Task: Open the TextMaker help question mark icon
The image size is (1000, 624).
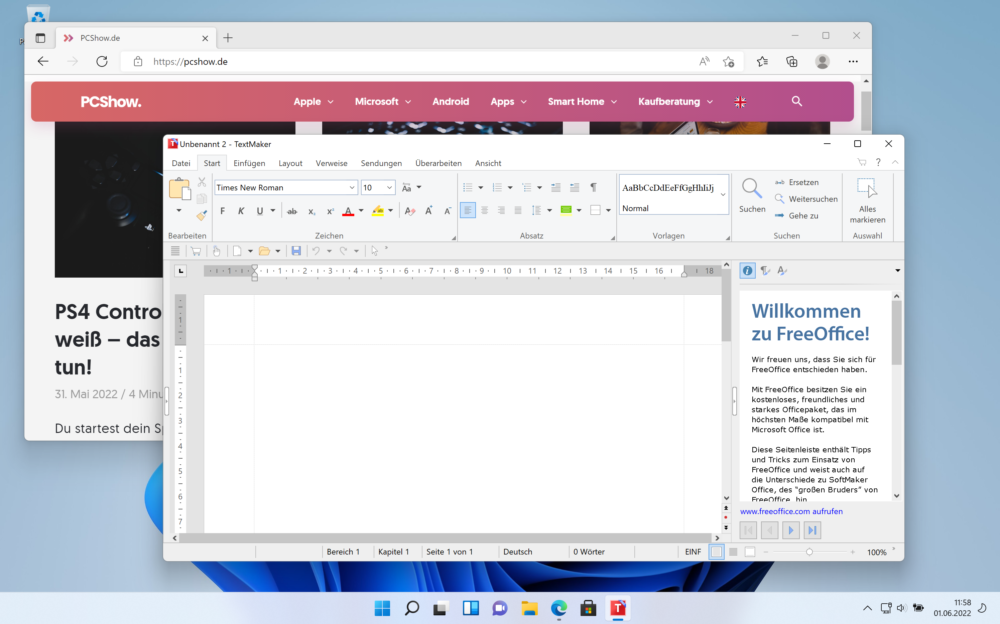Action: [x=878, y=163]
